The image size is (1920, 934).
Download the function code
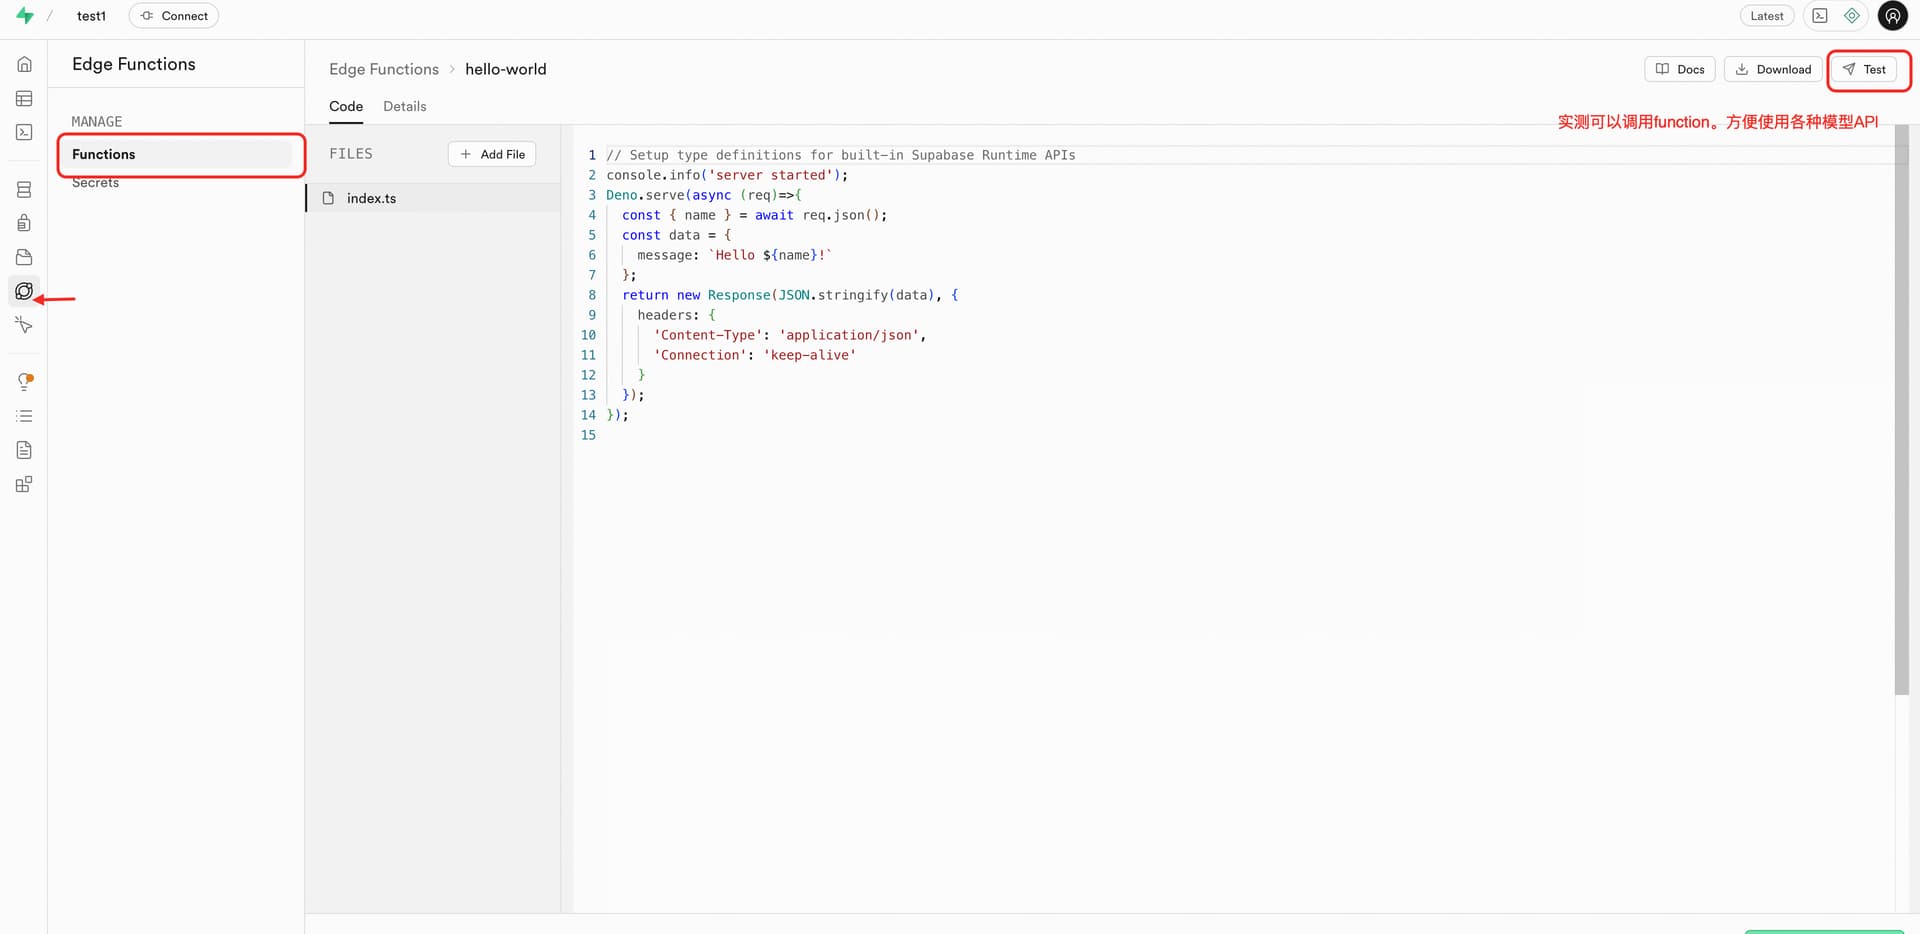coord(1773,69)
